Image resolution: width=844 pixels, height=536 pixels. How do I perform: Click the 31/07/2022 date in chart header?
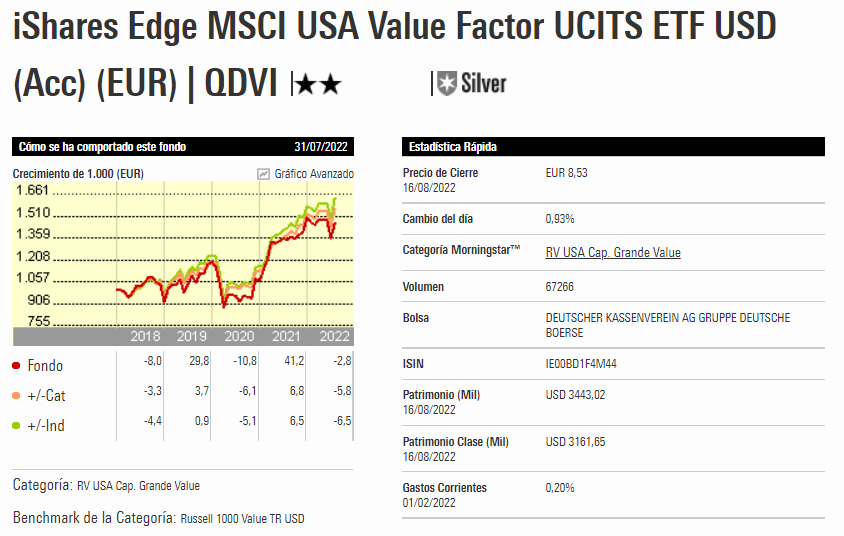pyautogui.click(x=321, y=147)
